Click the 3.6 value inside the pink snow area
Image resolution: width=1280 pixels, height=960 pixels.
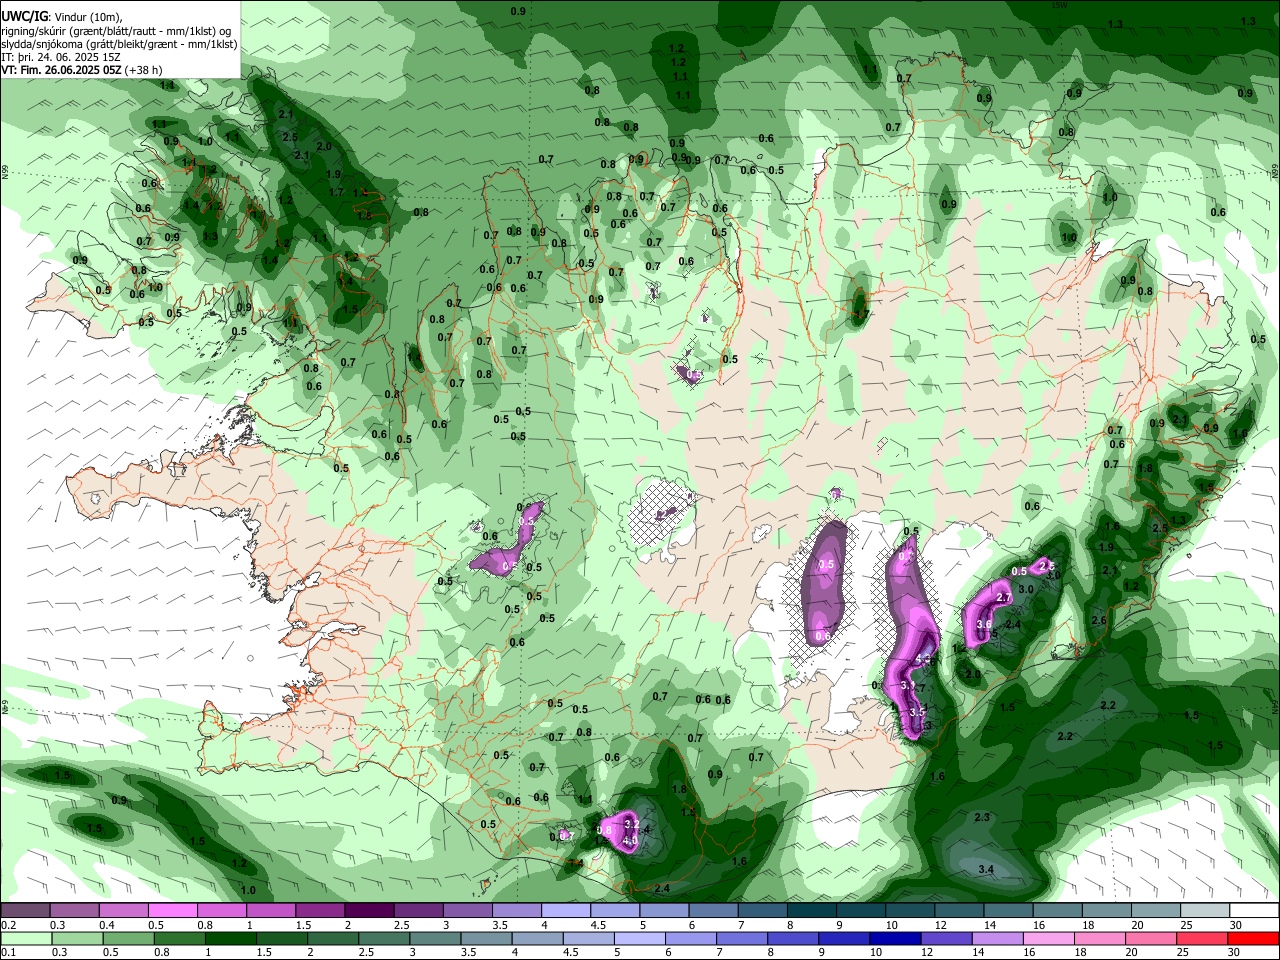coord(984,624)
